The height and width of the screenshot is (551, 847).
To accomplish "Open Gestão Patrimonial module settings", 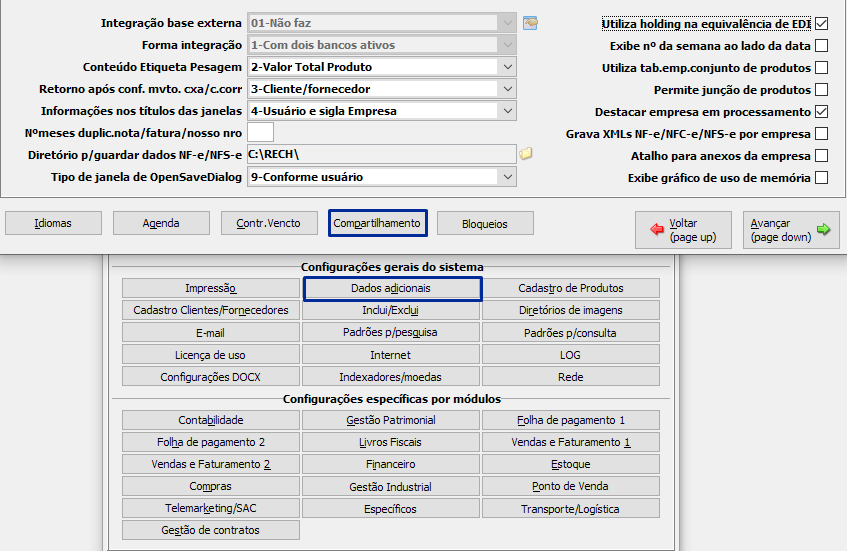I will [391, 420].
